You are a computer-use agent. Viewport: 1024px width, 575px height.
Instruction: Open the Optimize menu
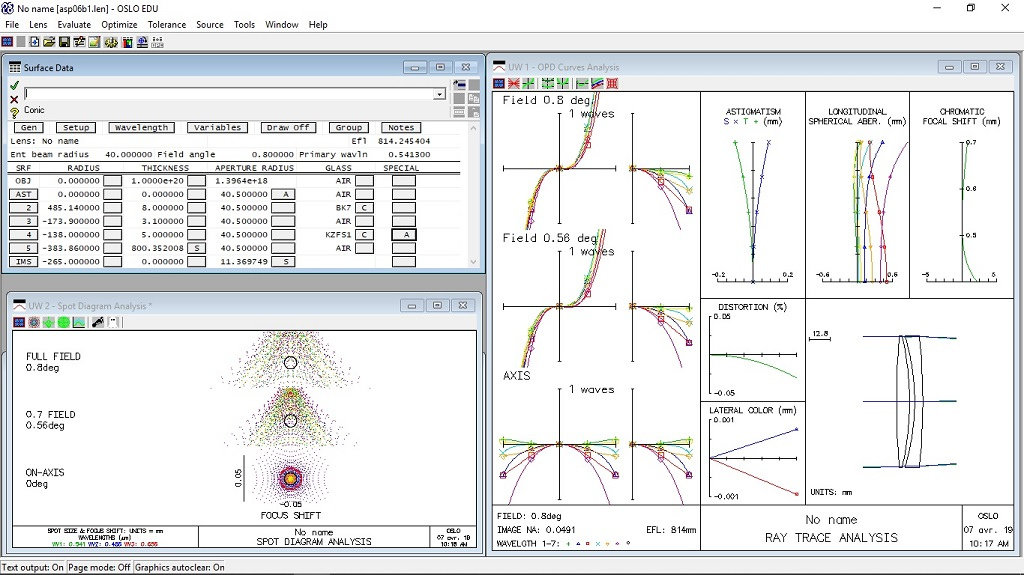[x=119, y=24]
